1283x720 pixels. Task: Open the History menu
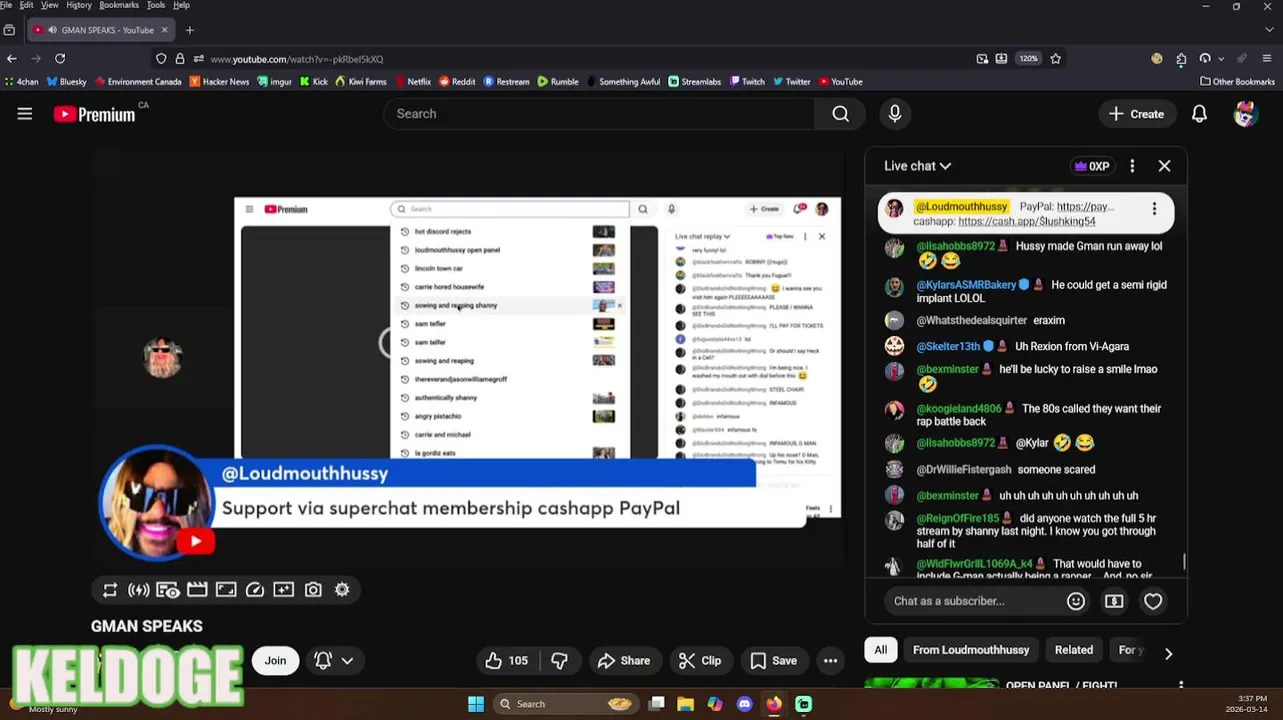click(79, 5)
